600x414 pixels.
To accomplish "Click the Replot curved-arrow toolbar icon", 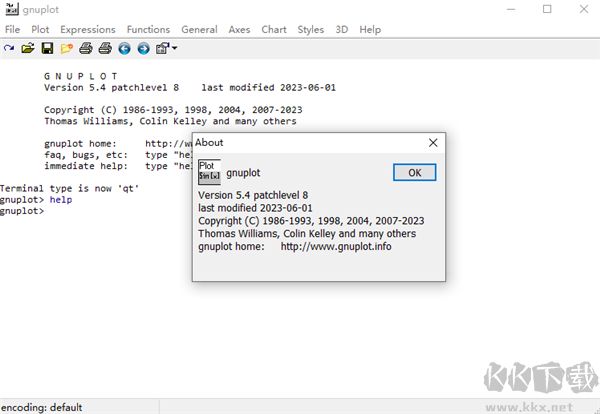I will 9,49.
